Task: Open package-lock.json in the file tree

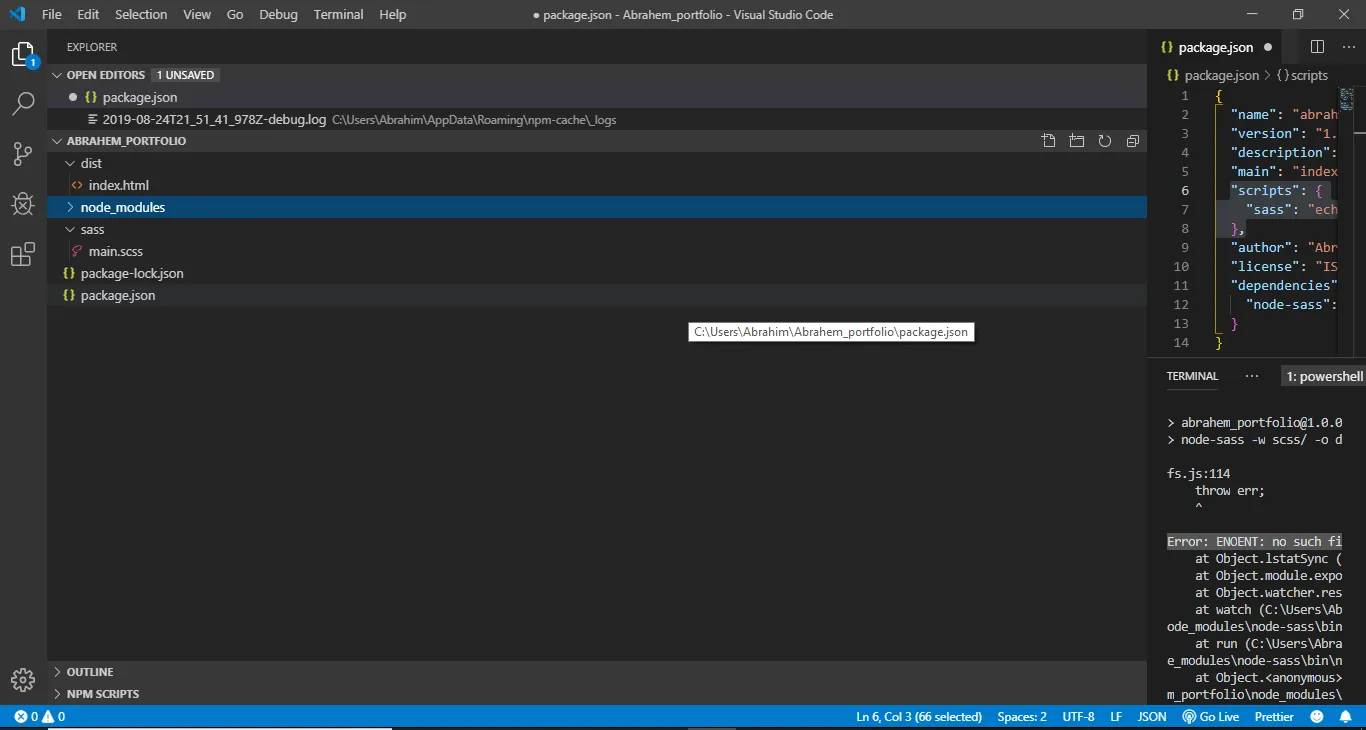Action: (x=597, y=273)
